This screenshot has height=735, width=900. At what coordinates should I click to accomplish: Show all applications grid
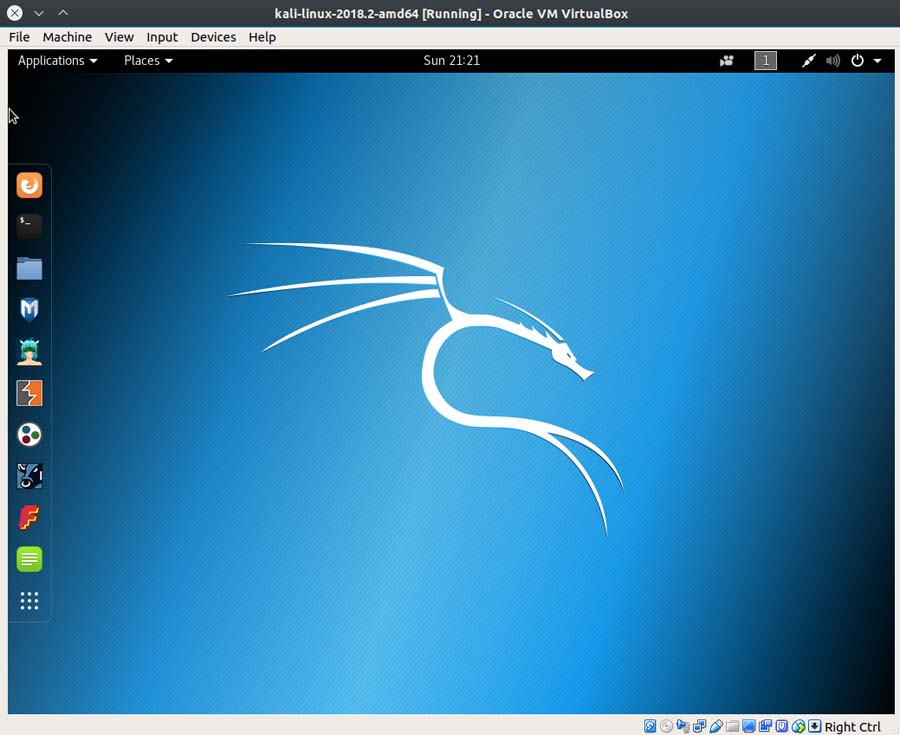coord(29,601)
